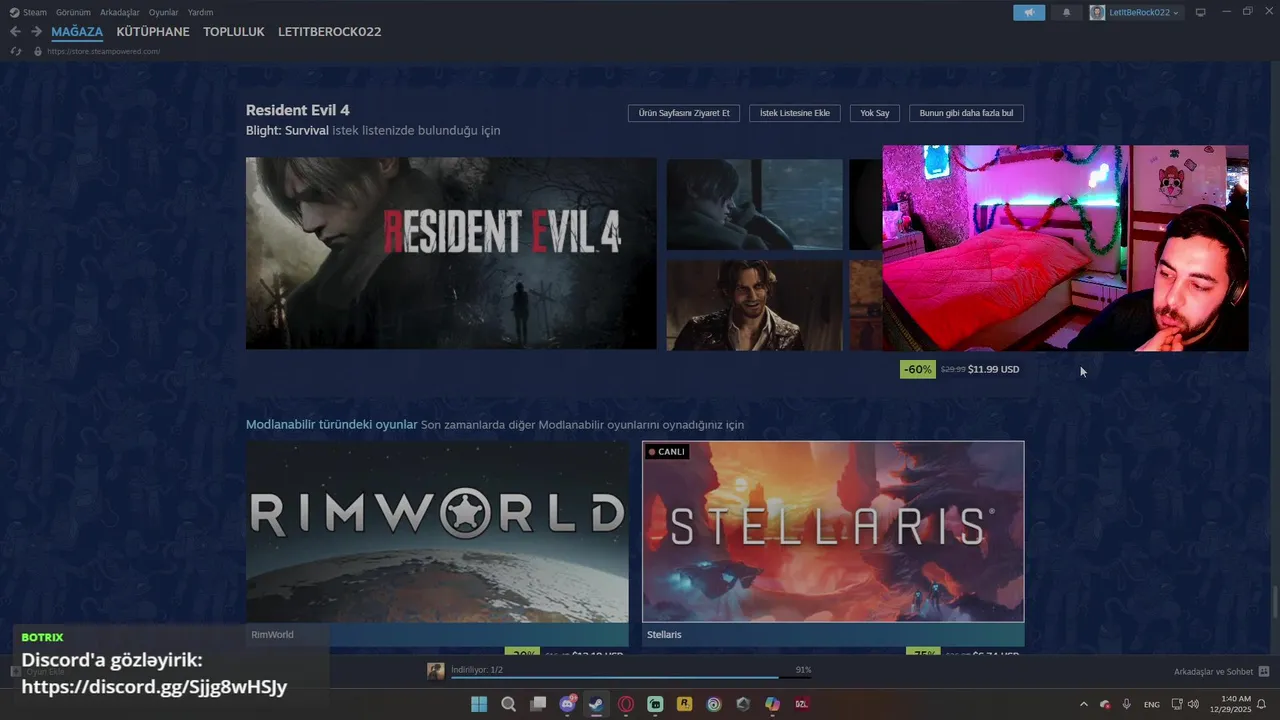Open the colorful swirl taskbar icon
The width and height of the screenshot is (1280, 720).
[713, 704]
